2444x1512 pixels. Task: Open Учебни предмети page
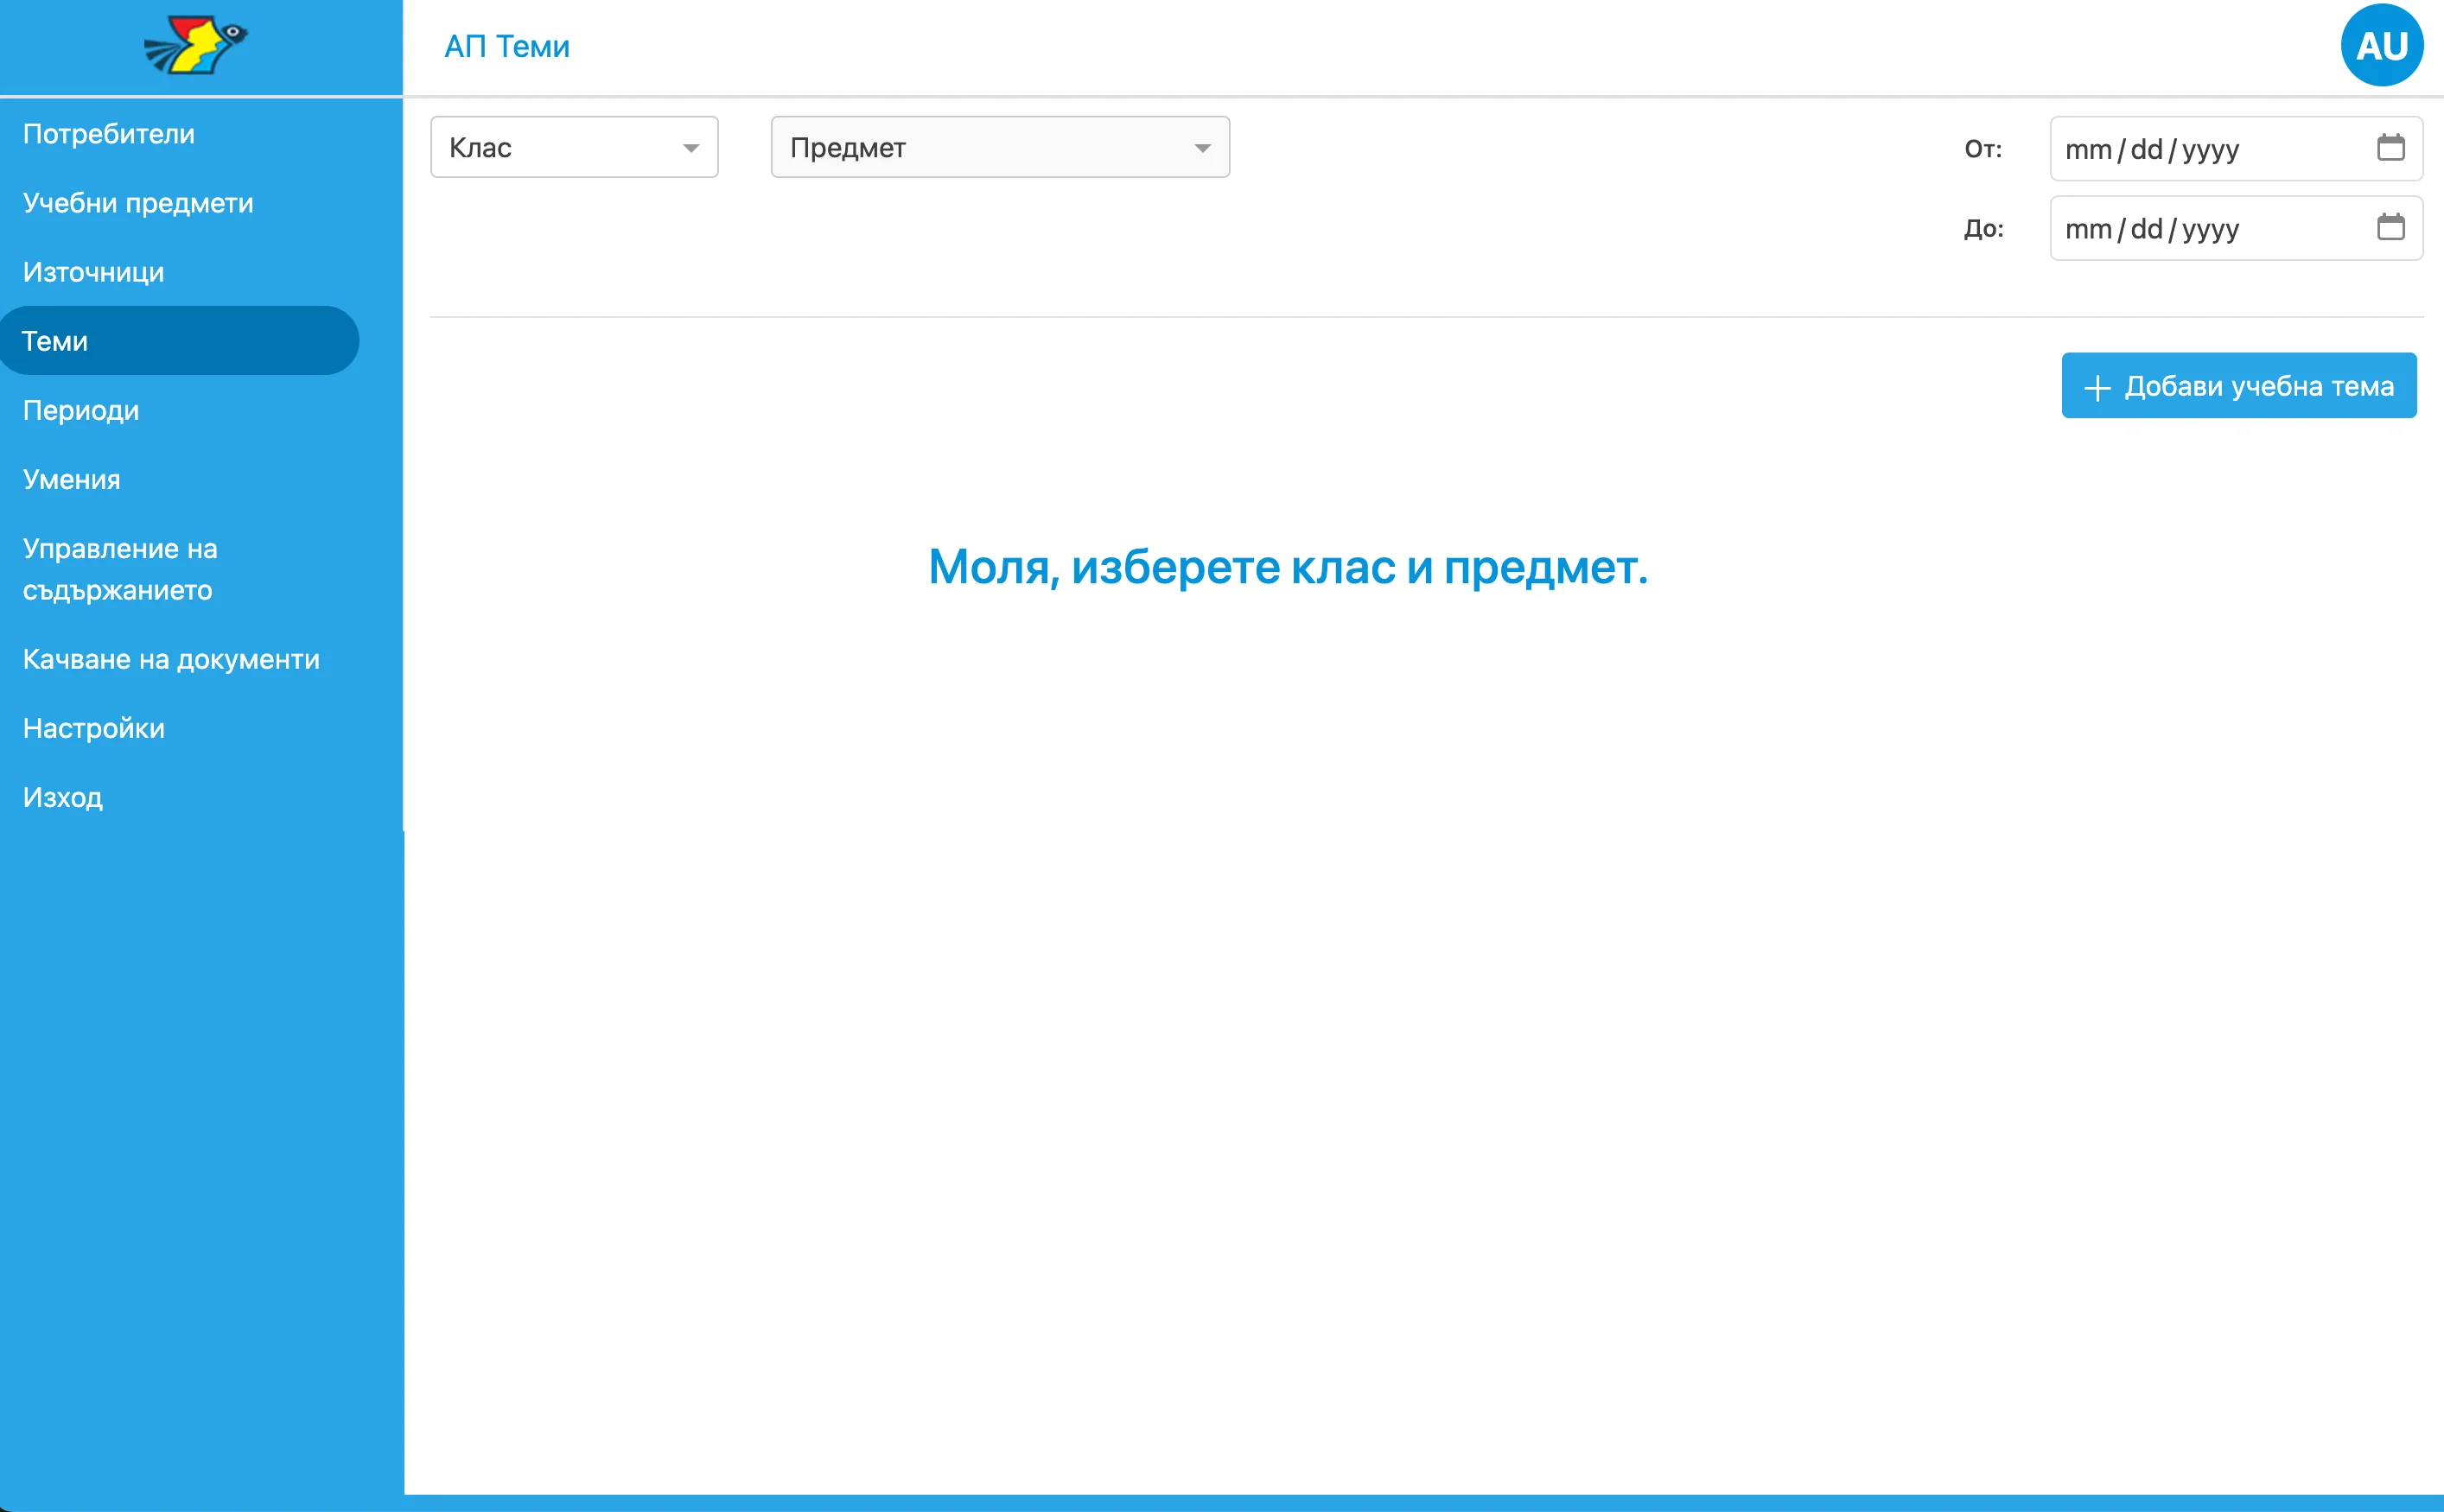pos(137,202)
